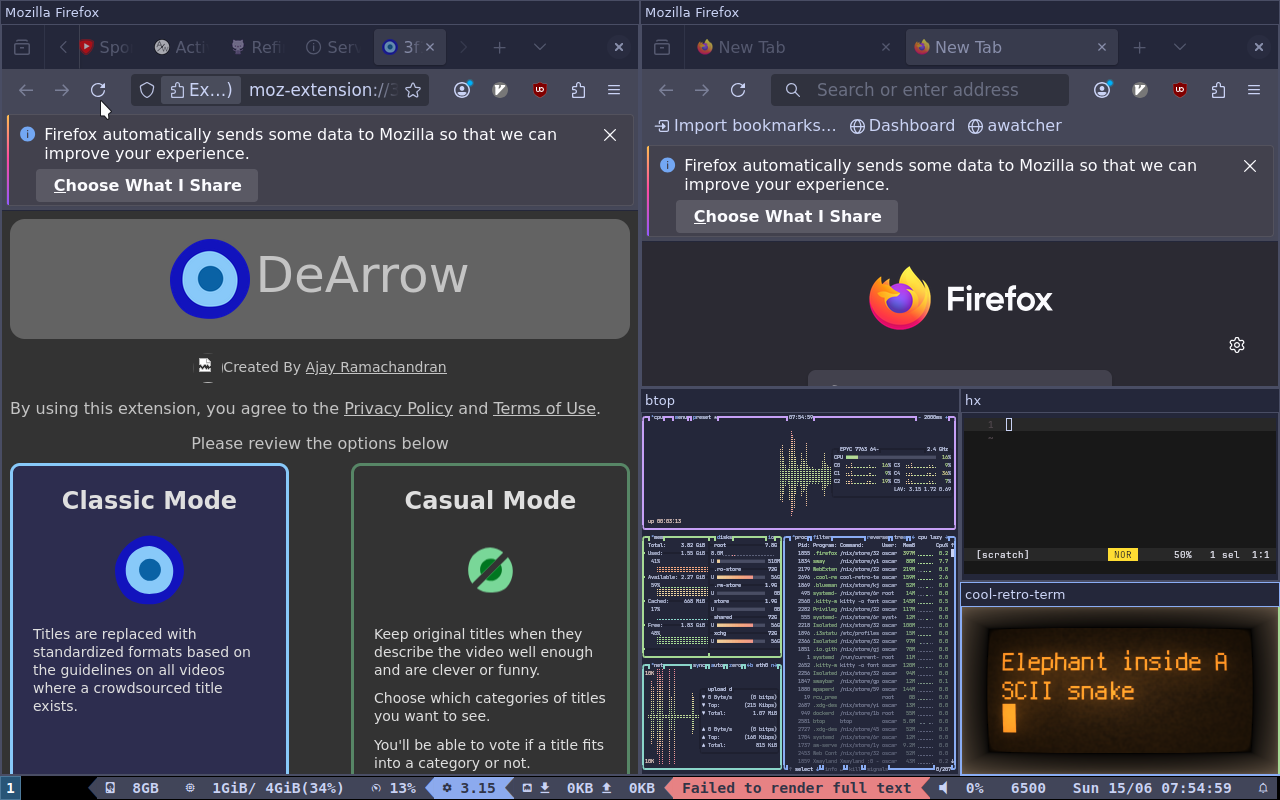Open hamburger menu in right Firefox window
This screenshot has height=800, width=1280.
pyautogui.click(x=1254, y=90)
